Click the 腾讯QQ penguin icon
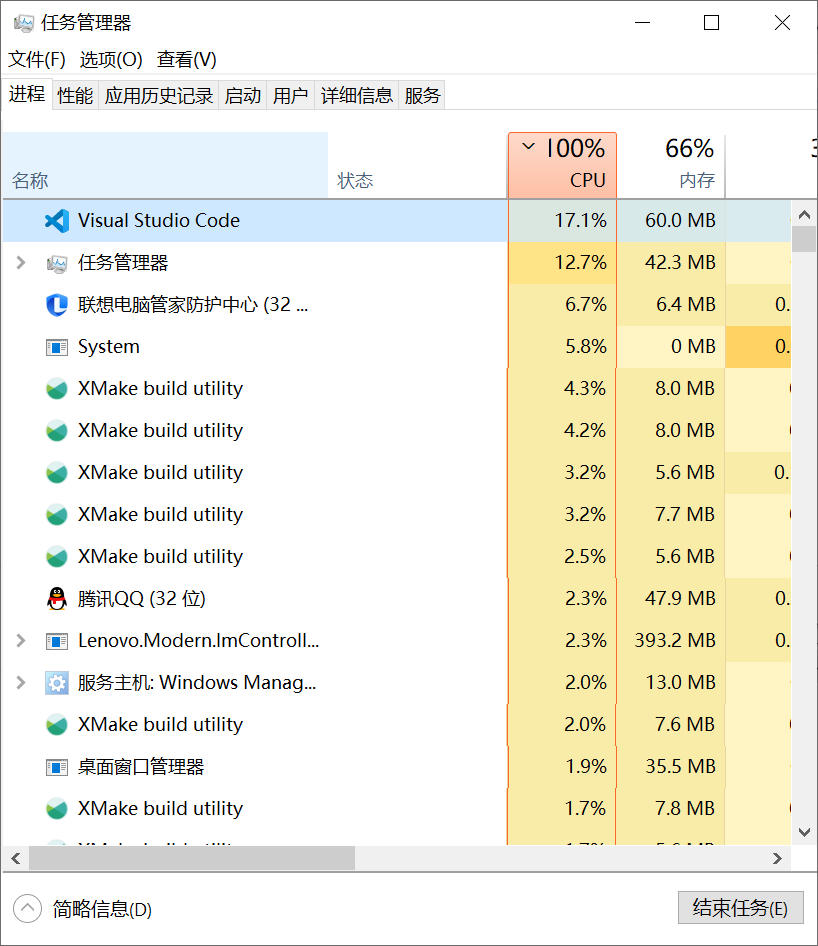The image size is (818, 946). tap(57, 598)
